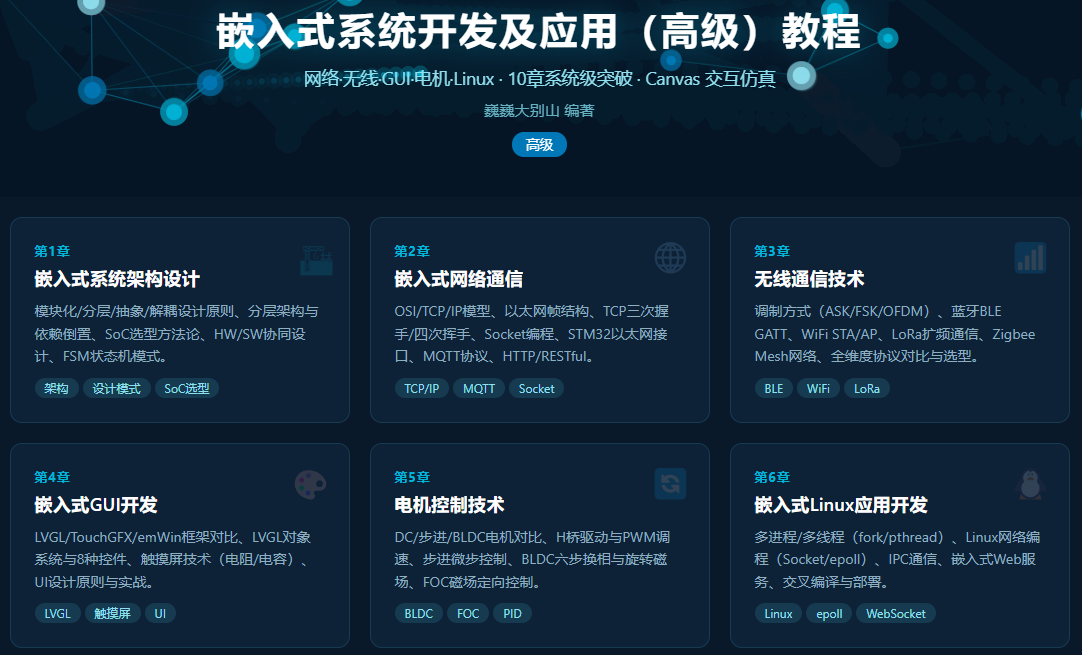Select the 架构 tag
The image size is (1082, 655).
coord(57,389)
